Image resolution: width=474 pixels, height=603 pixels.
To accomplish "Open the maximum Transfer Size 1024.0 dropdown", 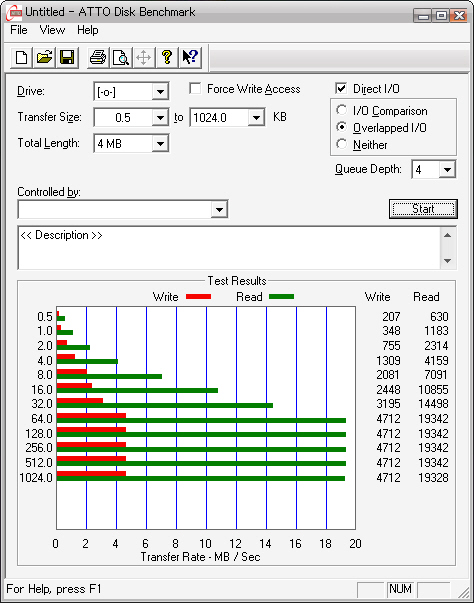I will click(x=256, y=118).
